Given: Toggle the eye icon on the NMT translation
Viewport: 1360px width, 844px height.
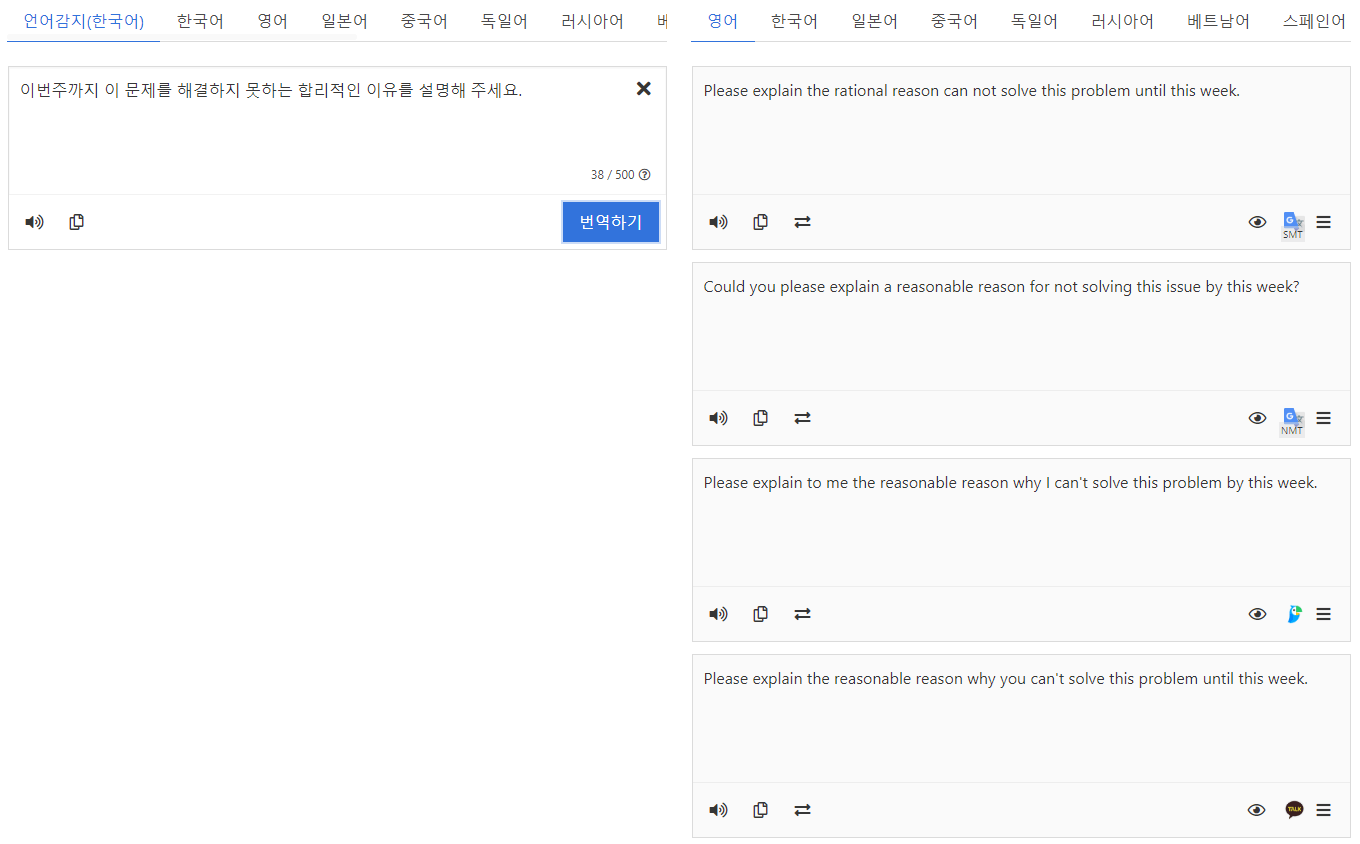Looking at the screenshot, I should tap(1257, 418).
